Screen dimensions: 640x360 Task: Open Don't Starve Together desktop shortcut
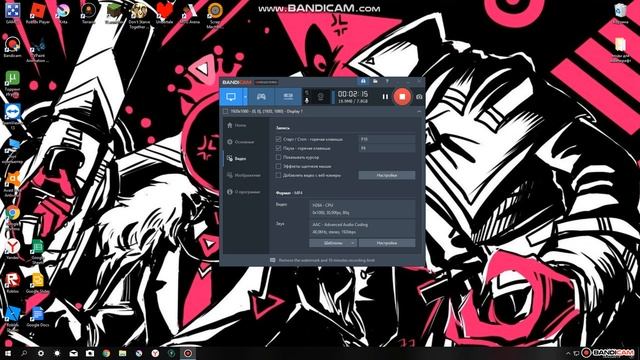(x=139, y=16)
